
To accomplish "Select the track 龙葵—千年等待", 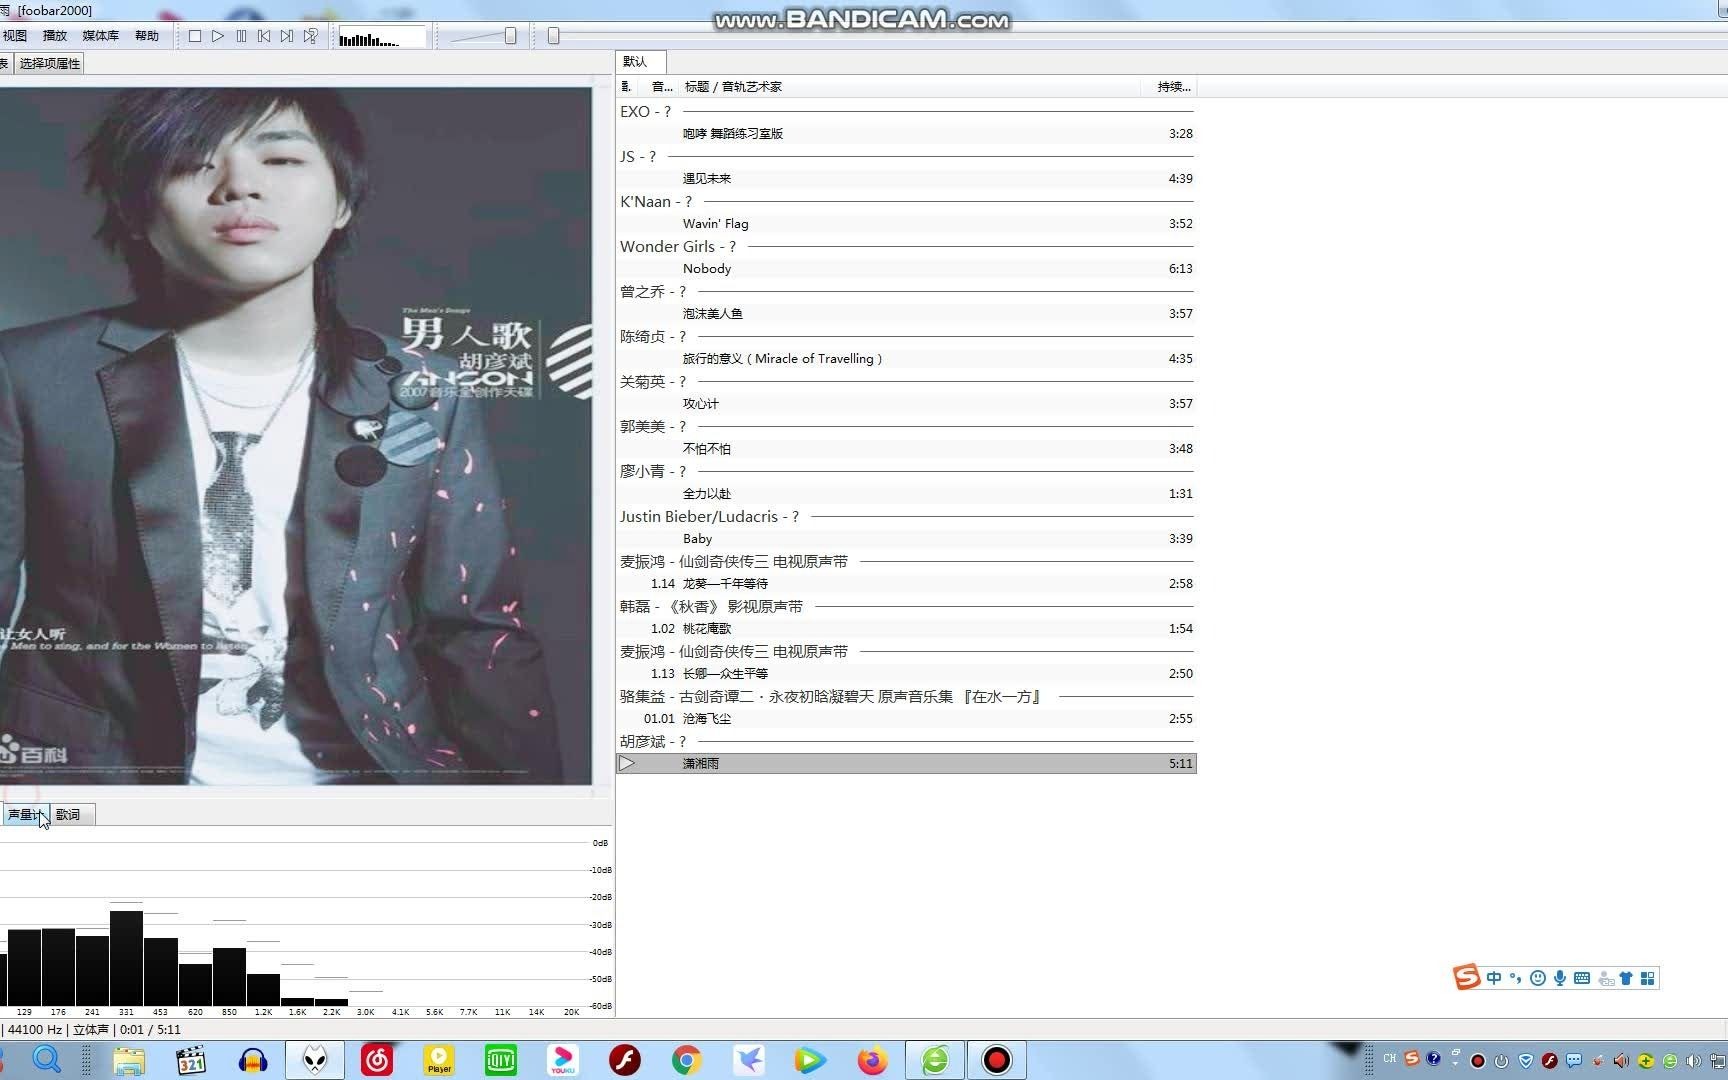I will point(906,583).
